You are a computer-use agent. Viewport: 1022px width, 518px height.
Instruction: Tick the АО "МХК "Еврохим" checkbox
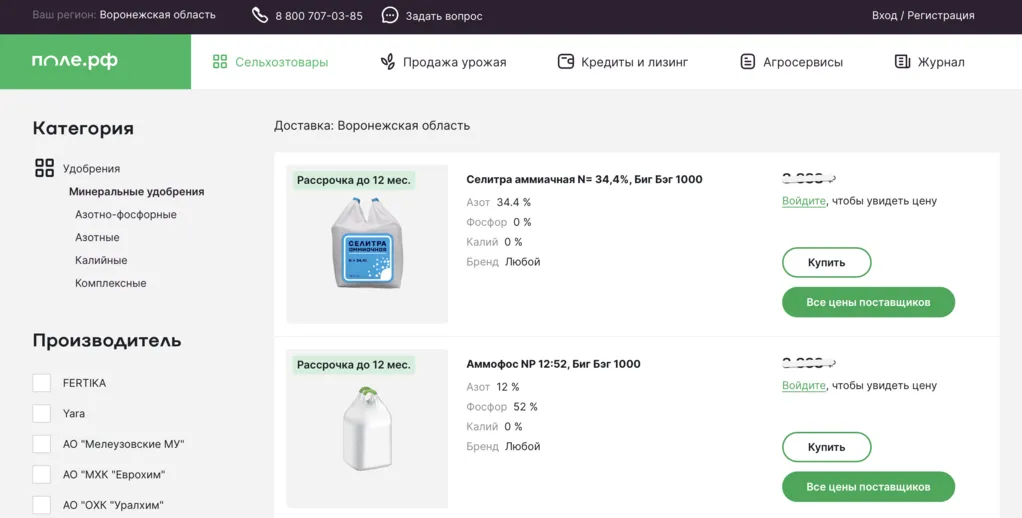(41, 474)
